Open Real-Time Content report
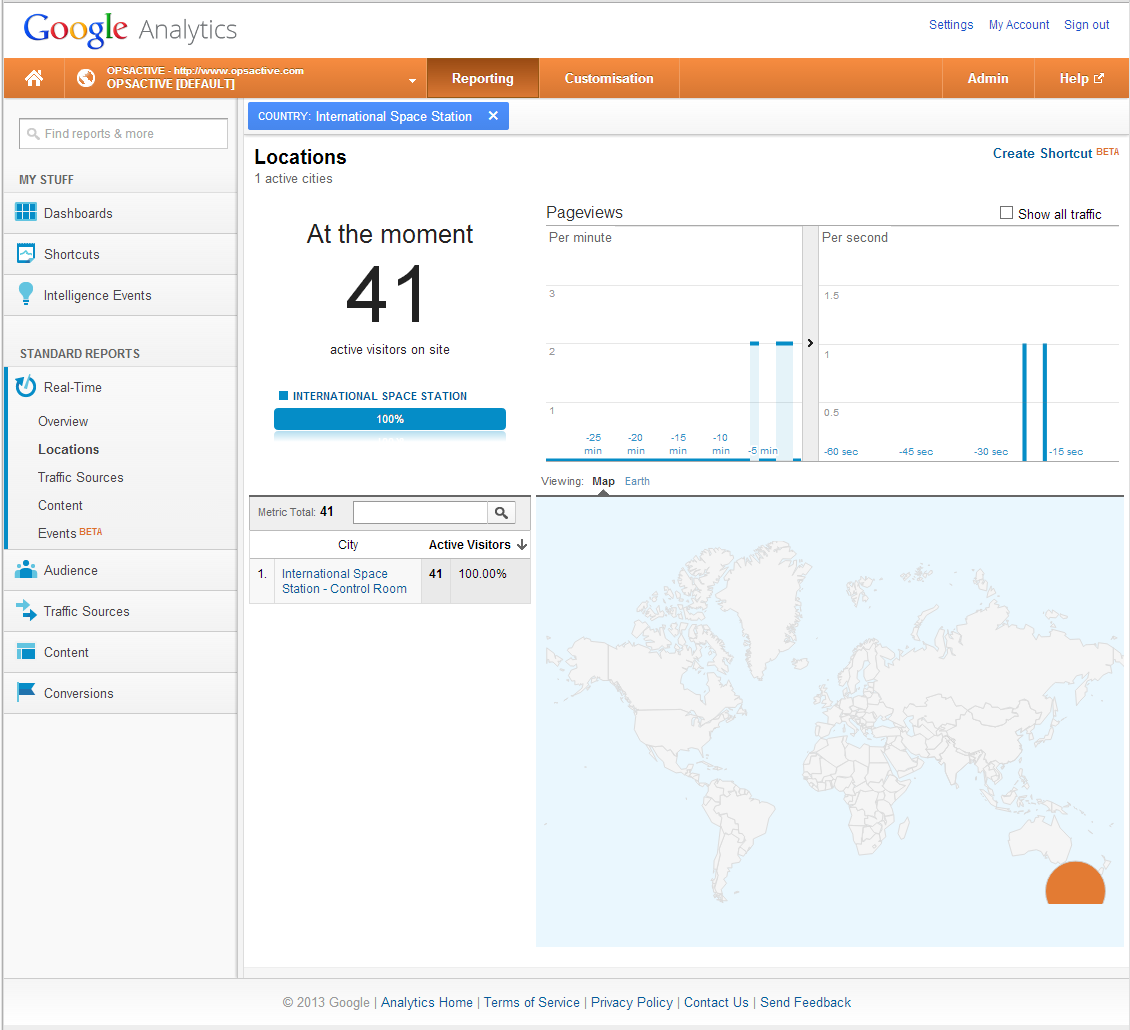This screenshot has height=1030, width=1130. click(61, 505)
